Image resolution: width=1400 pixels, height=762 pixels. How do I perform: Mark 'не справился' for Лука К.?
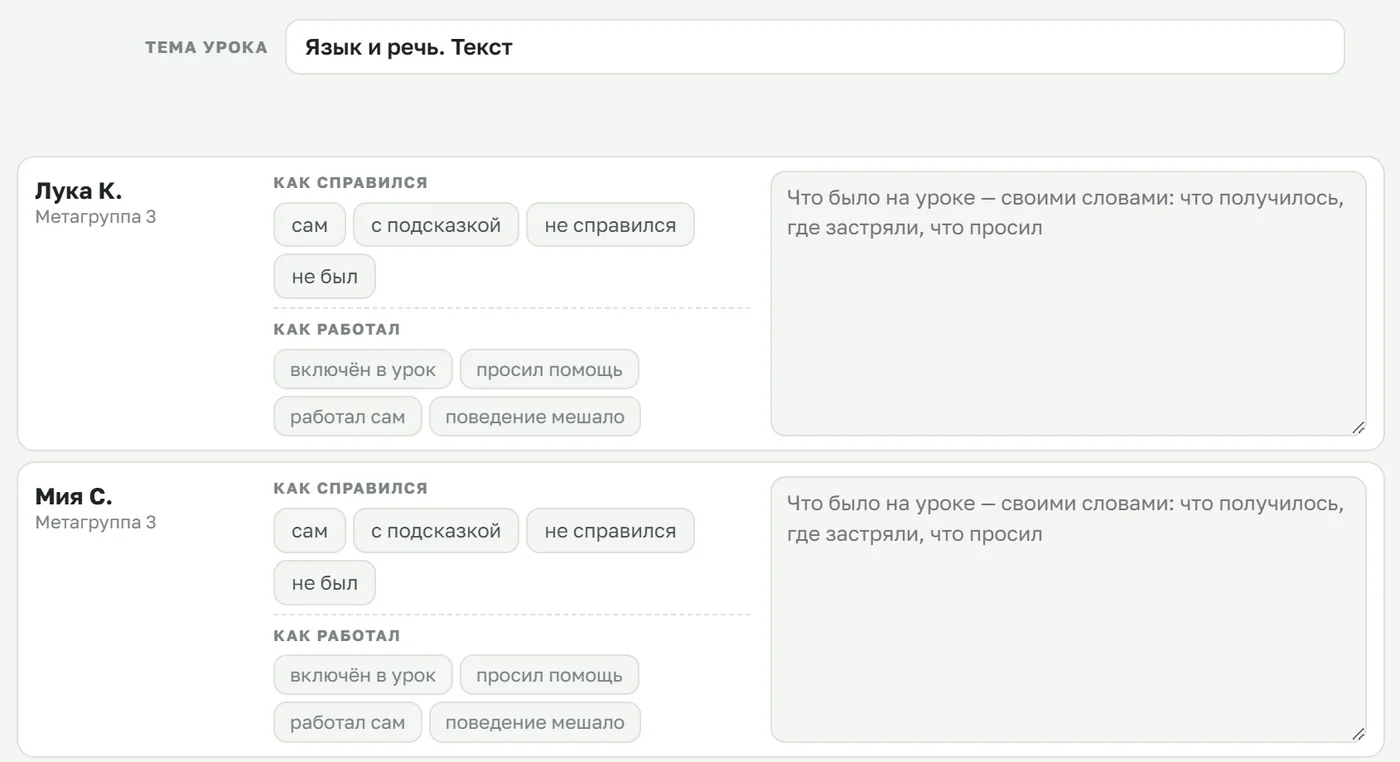click(x=610, y=225)
